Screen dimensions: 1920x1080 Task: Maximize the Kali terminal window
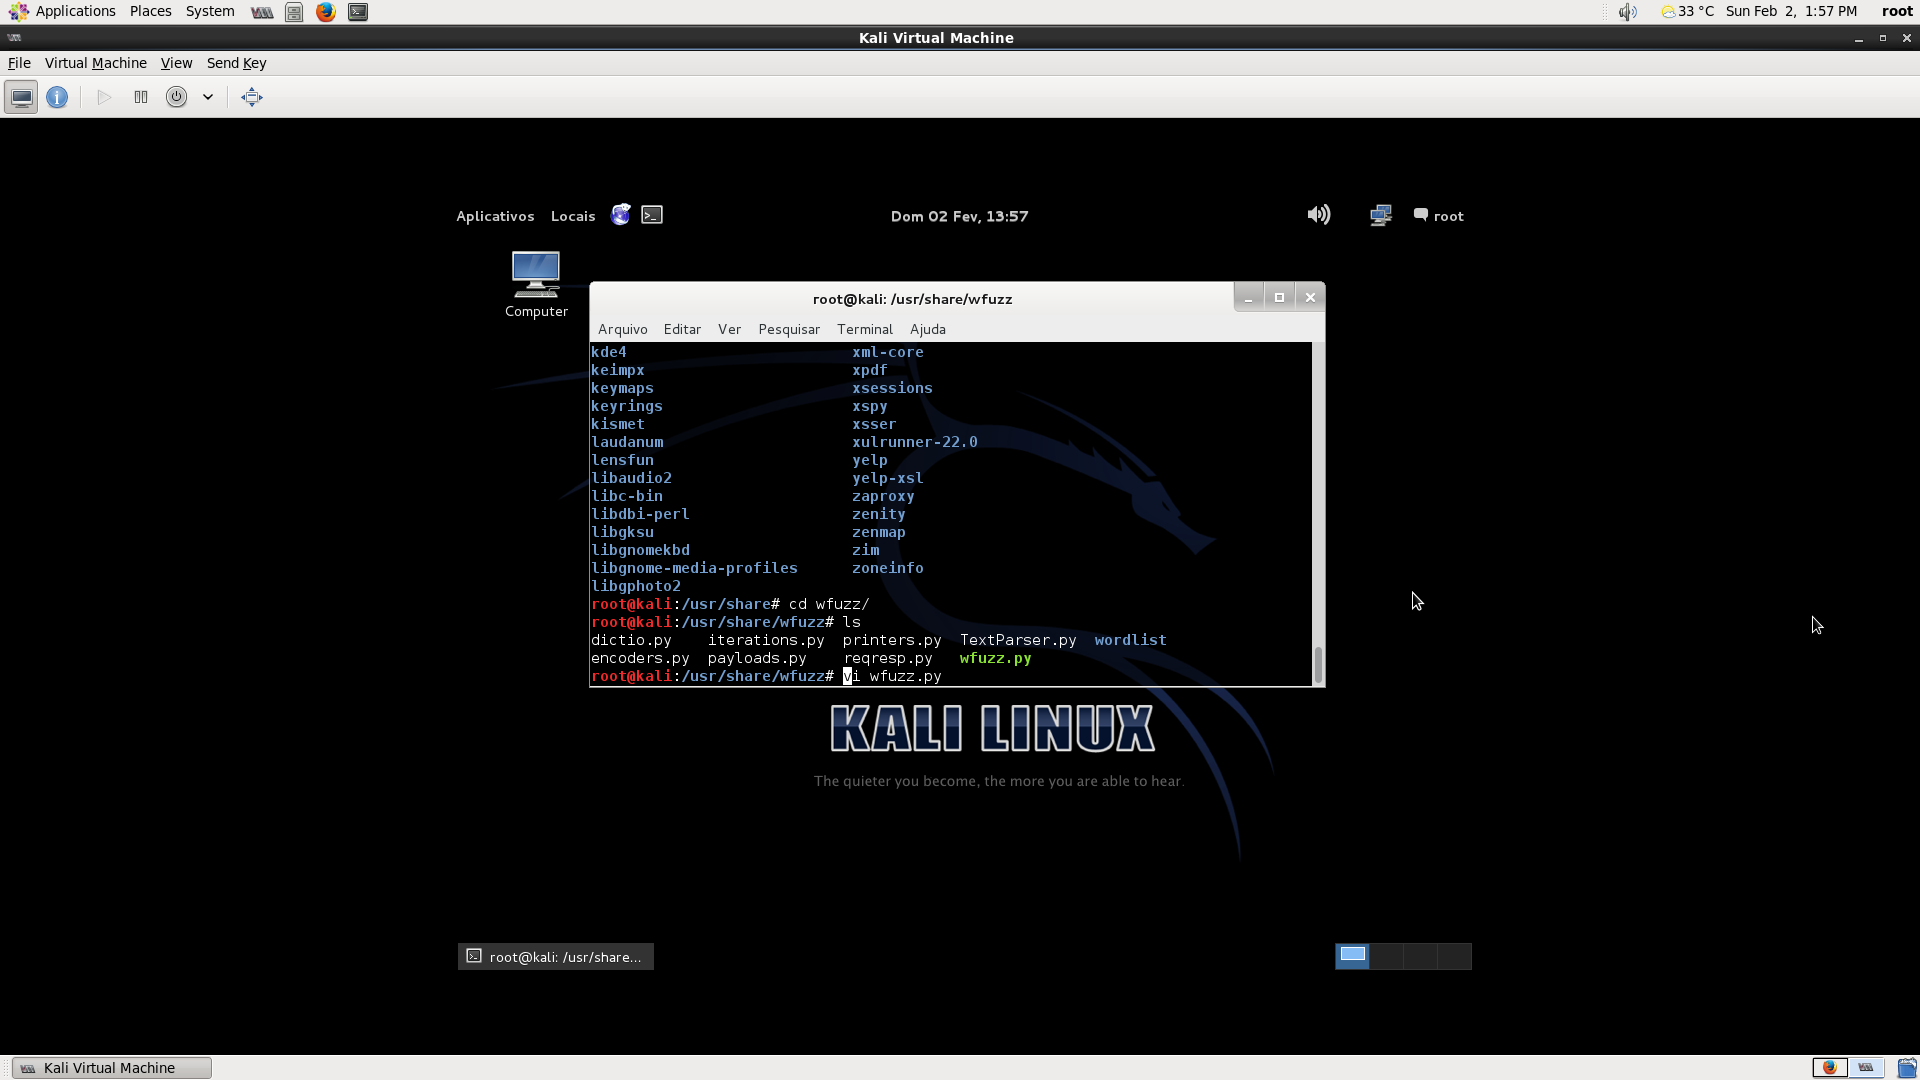1279,297
